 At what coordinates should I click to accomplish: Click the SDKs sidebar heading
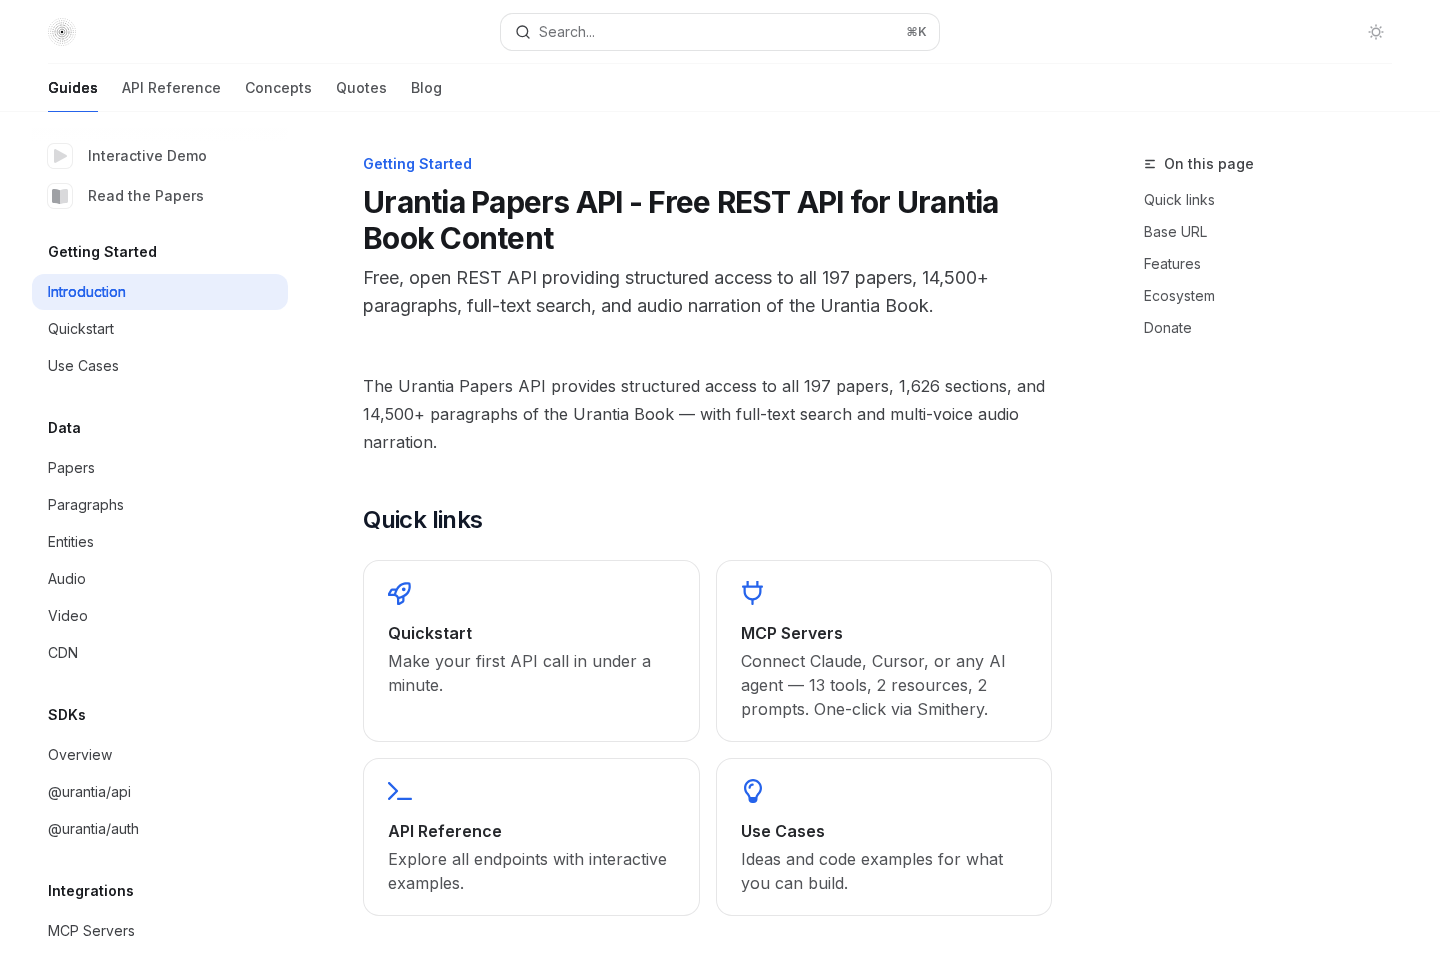tap(67, 715)
